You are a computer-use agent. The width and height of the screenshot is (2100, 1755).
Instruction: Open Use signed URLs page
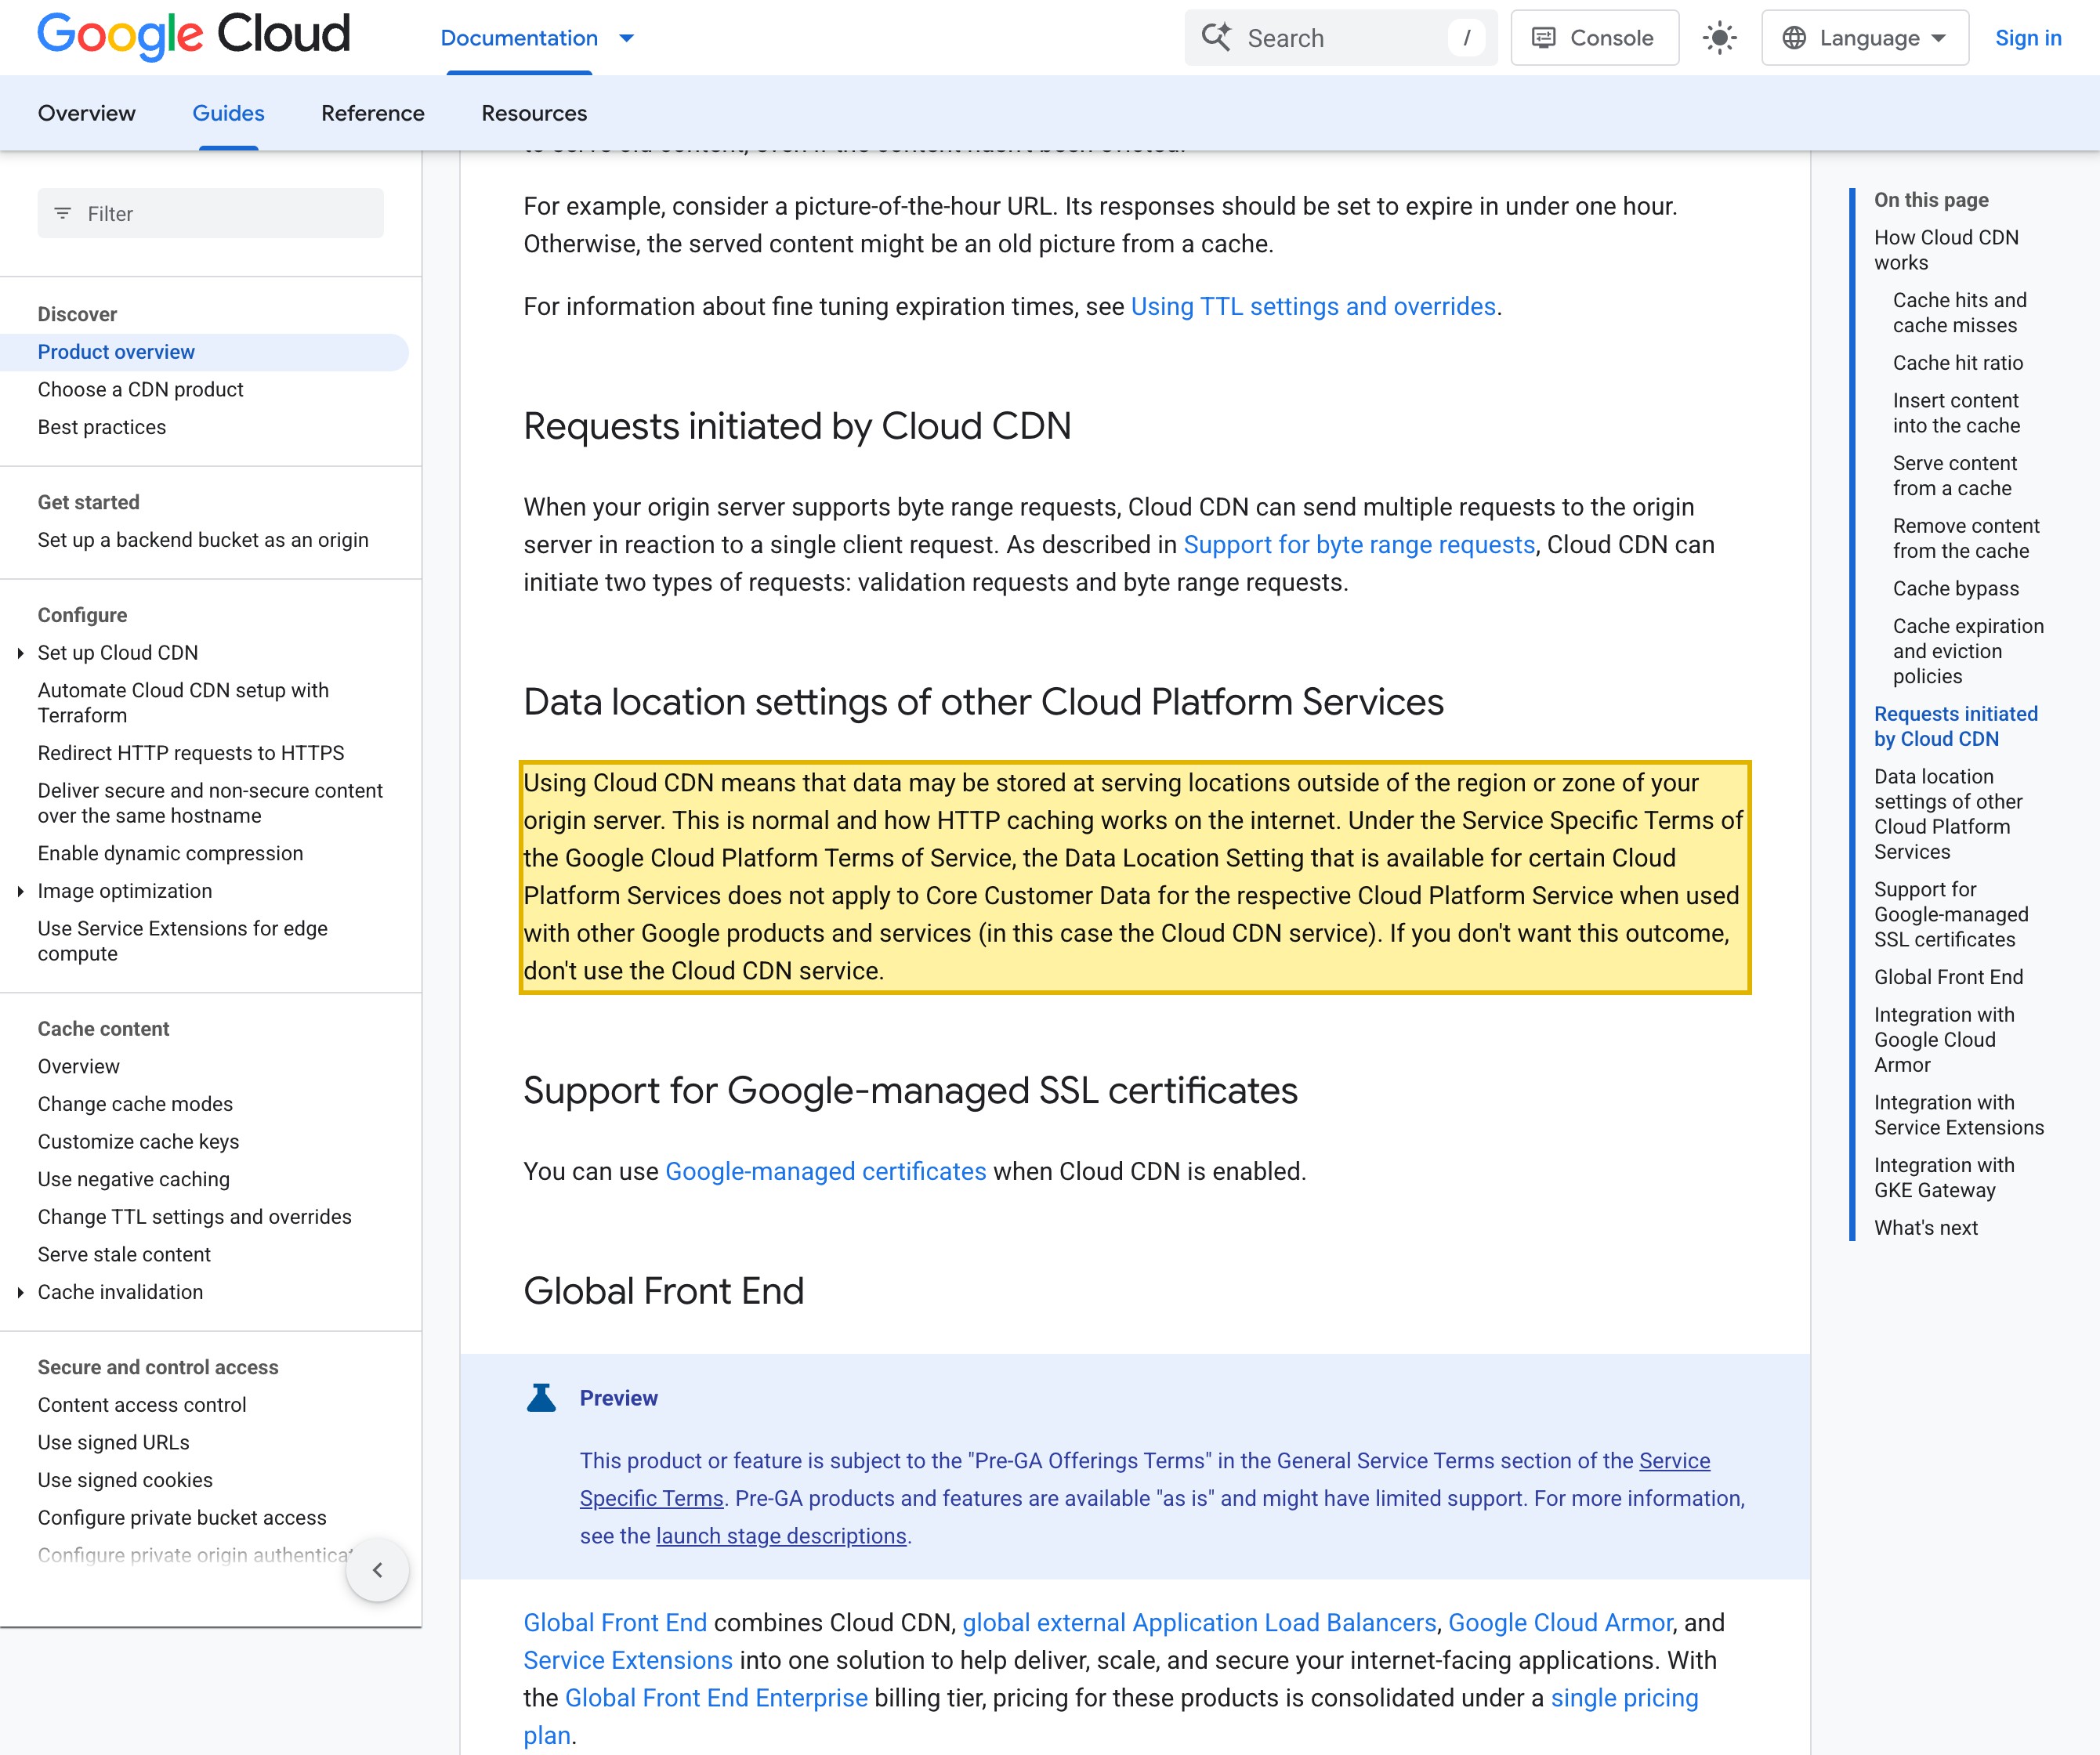tap(113, 1442)
